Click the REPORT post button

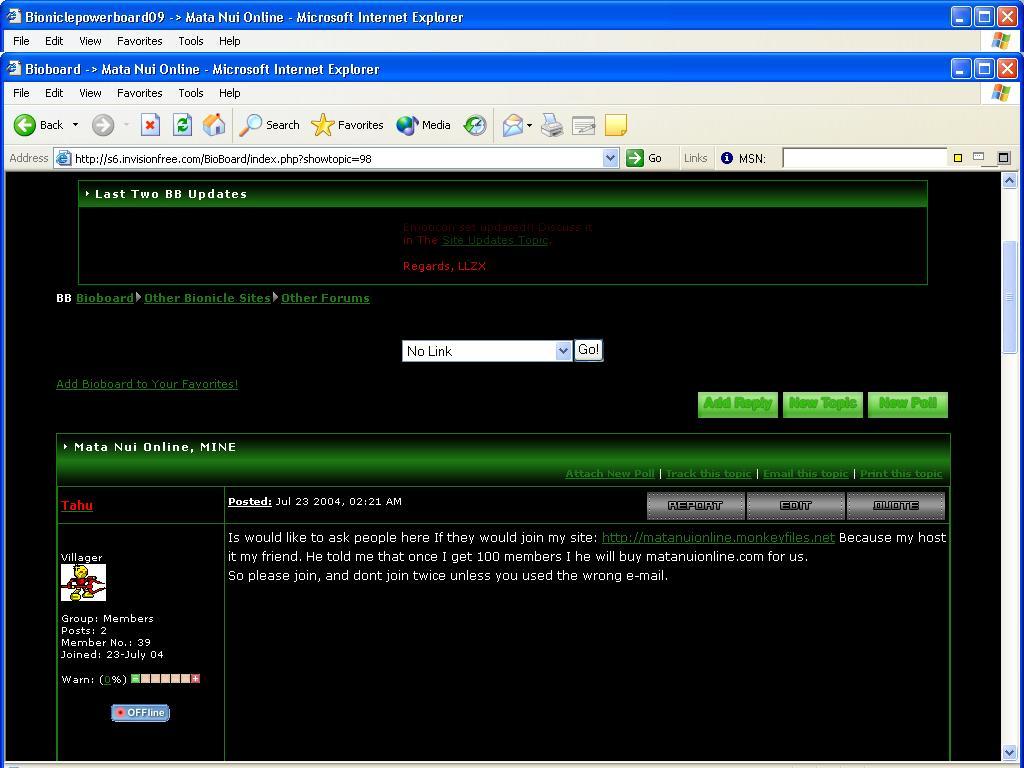pos(696,505)
